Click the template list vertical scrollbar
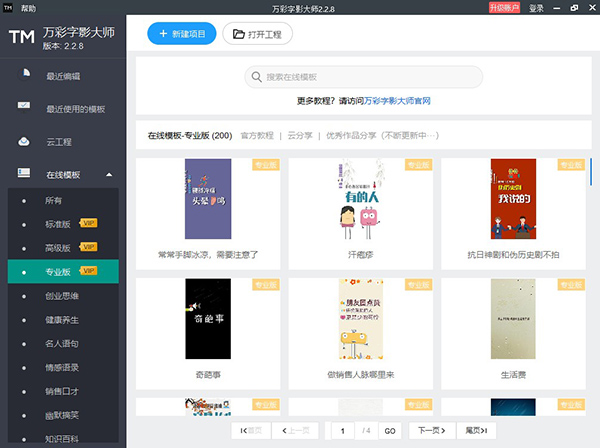 (591, 172)
